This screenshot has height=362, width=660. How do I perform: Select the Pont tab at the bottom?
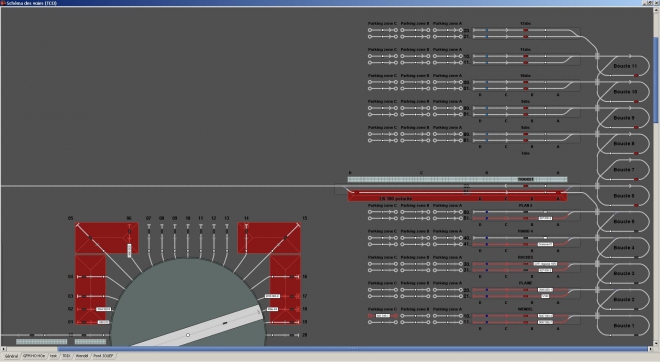click(103, 356)
